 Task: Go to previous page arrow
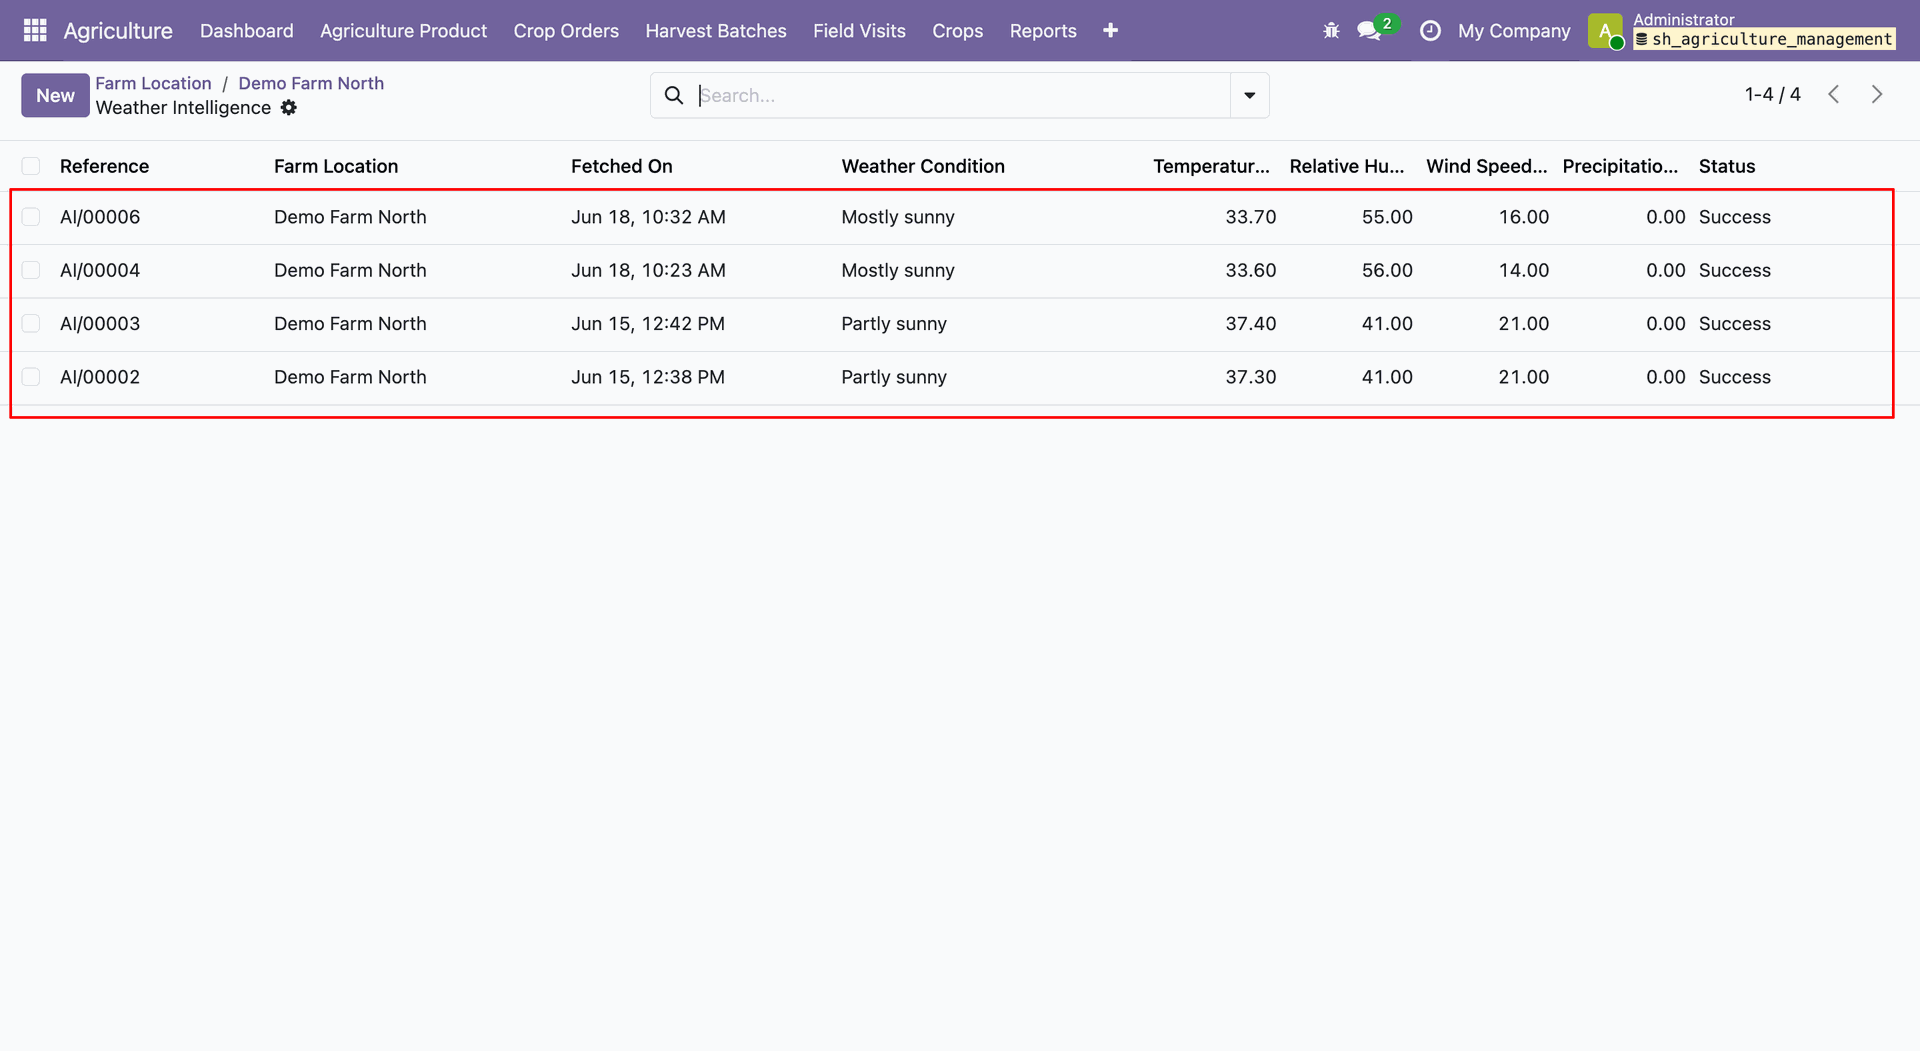pyautogui.click(x=1834, y=94)
